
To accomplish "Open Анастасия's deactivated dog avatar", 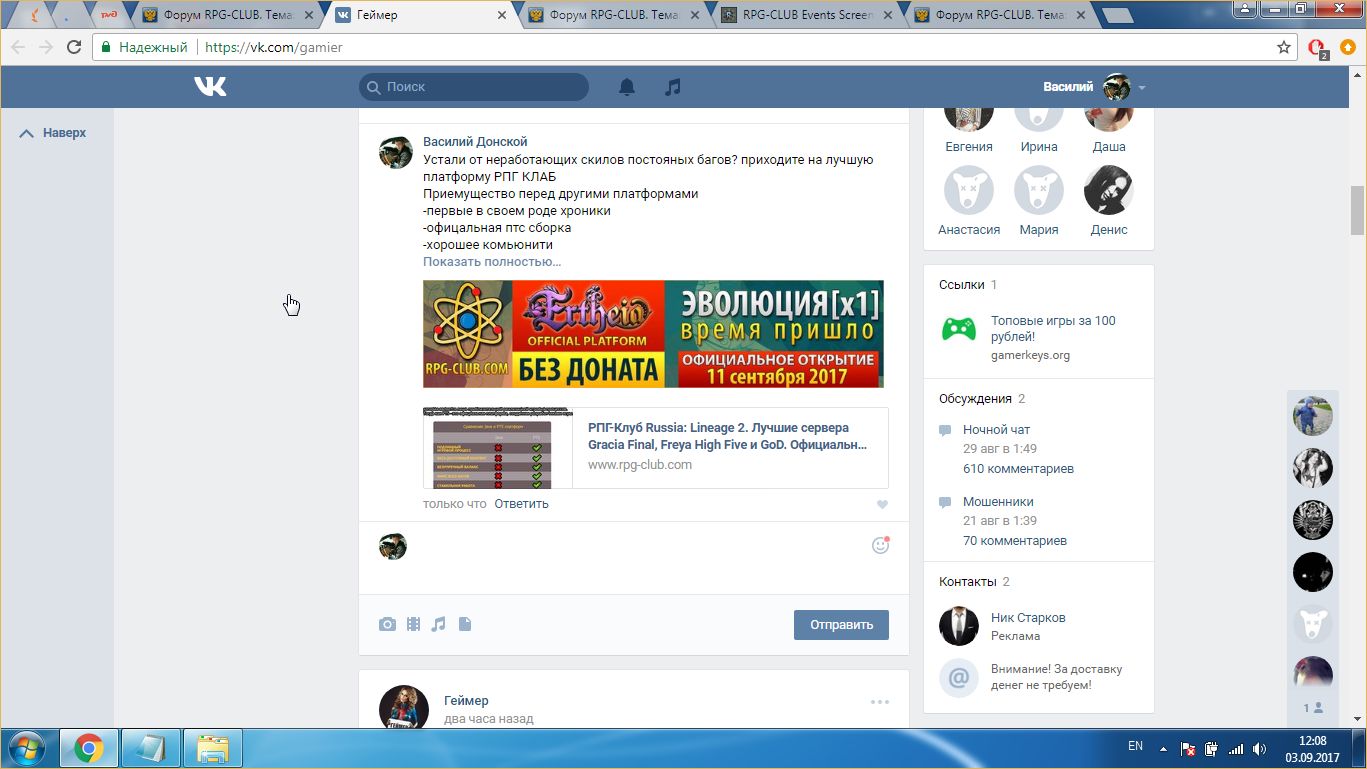I will (x=969, y=190).
